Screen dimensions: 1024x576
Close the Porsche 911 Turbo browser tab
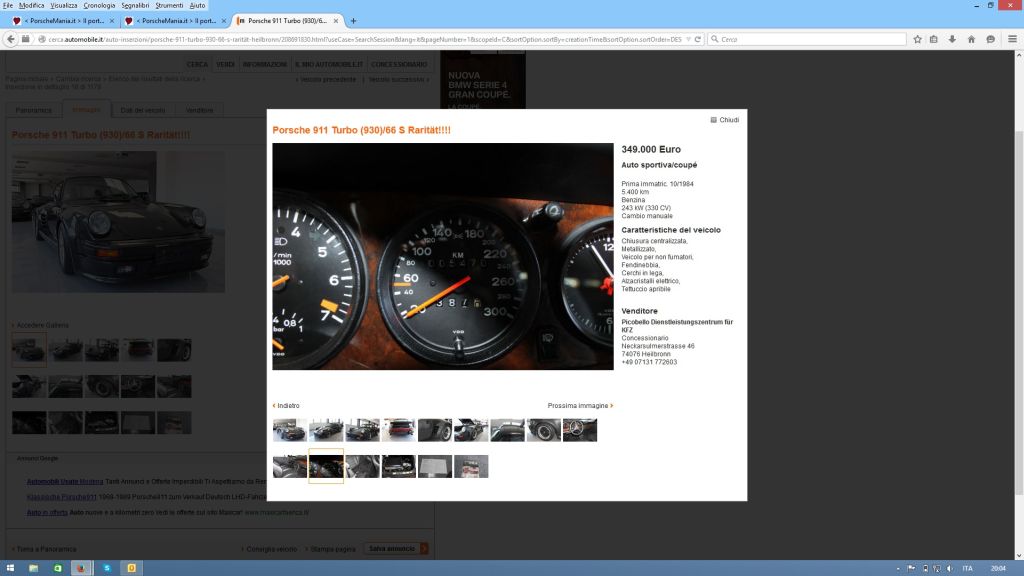tap(336, 21)
